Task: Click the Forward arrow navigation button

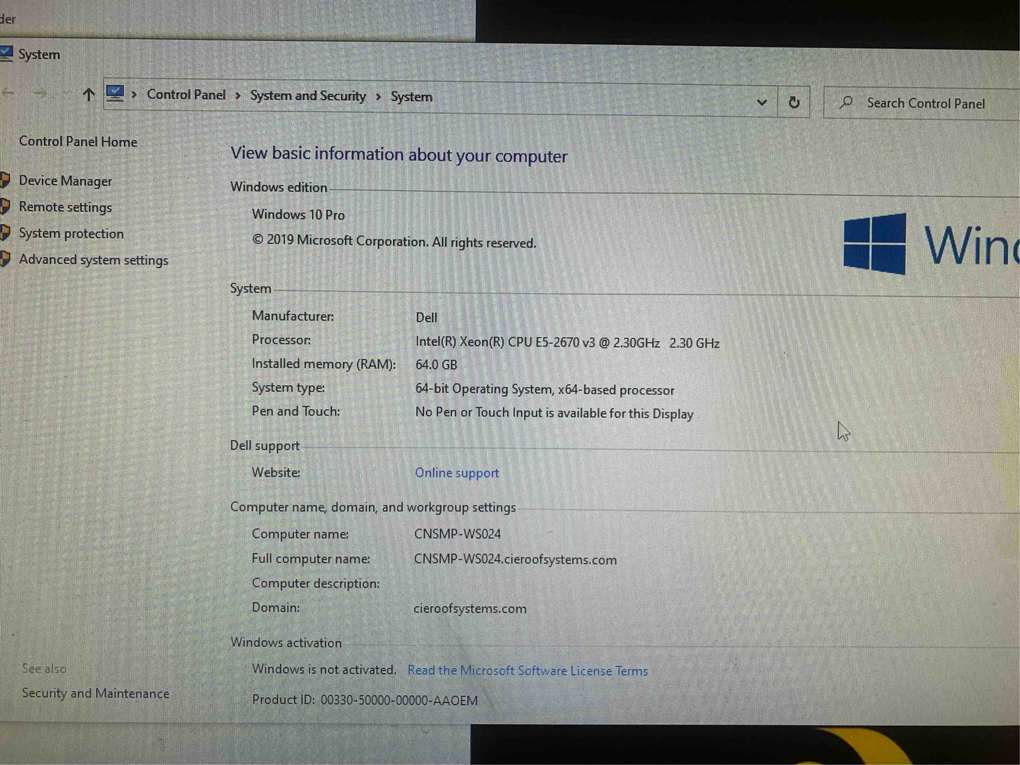Action: (40, 94)
